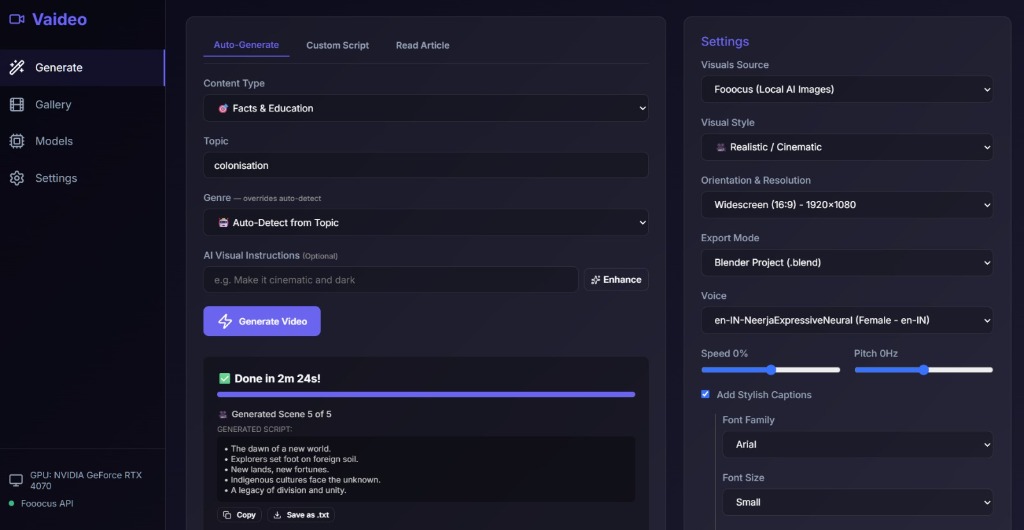Click the Copy script button
This screenshot has height=530, width=1024.
tap(240, 515)
